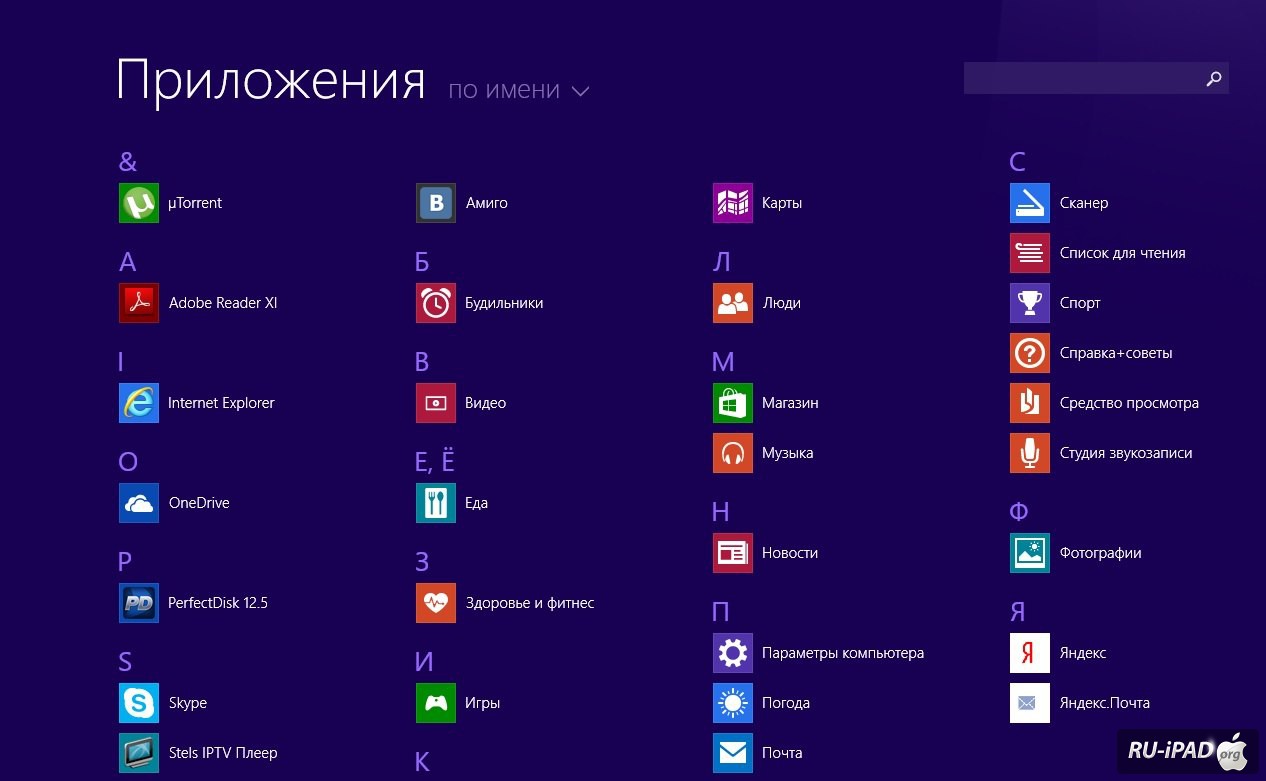Launch Adobe Reader XI icon
Image resolution: width=1266 pixels, height=781 pixels.
(x=139, y=303)
